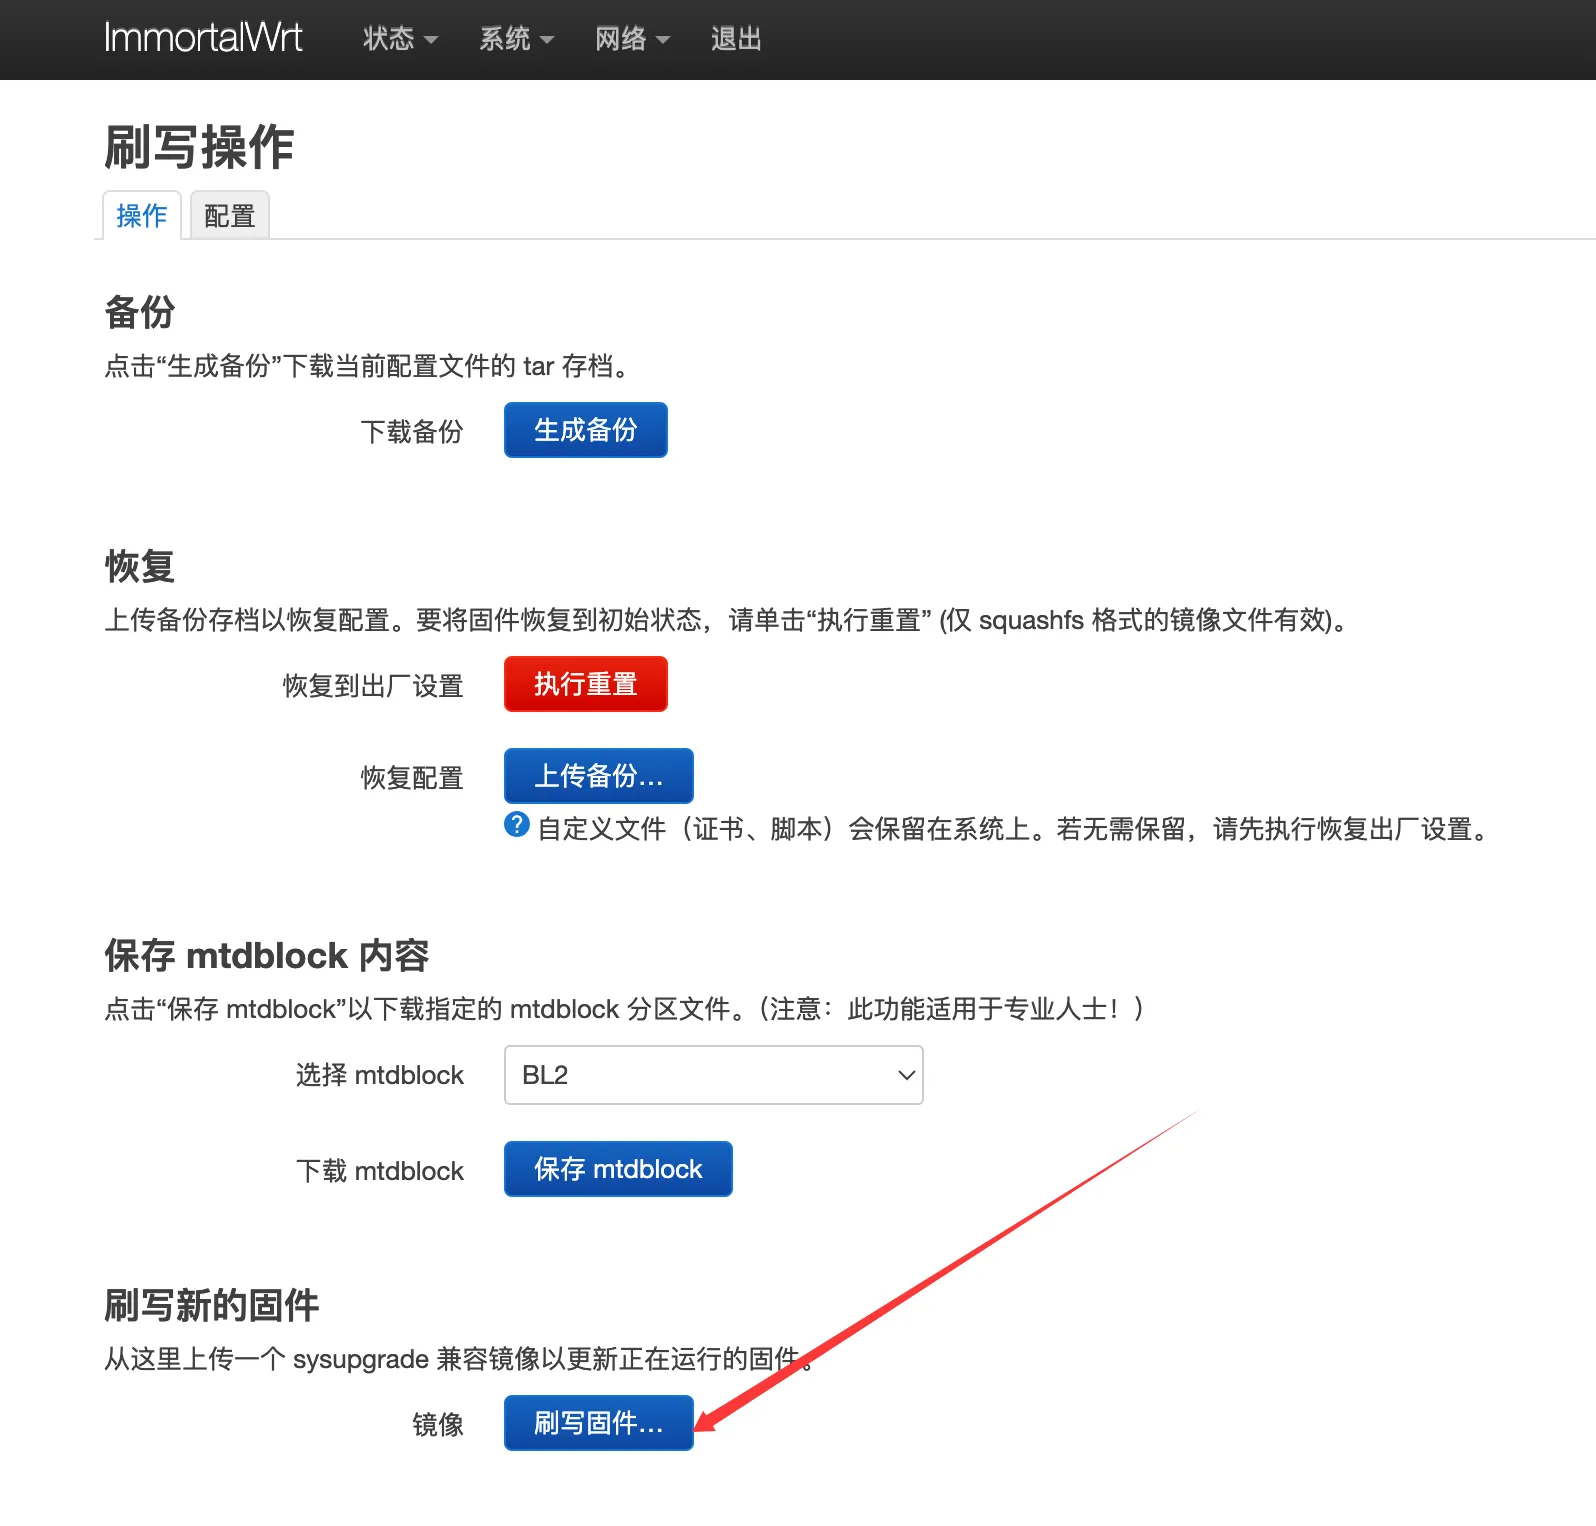Click the blue question mark help icon

(517, 825)
